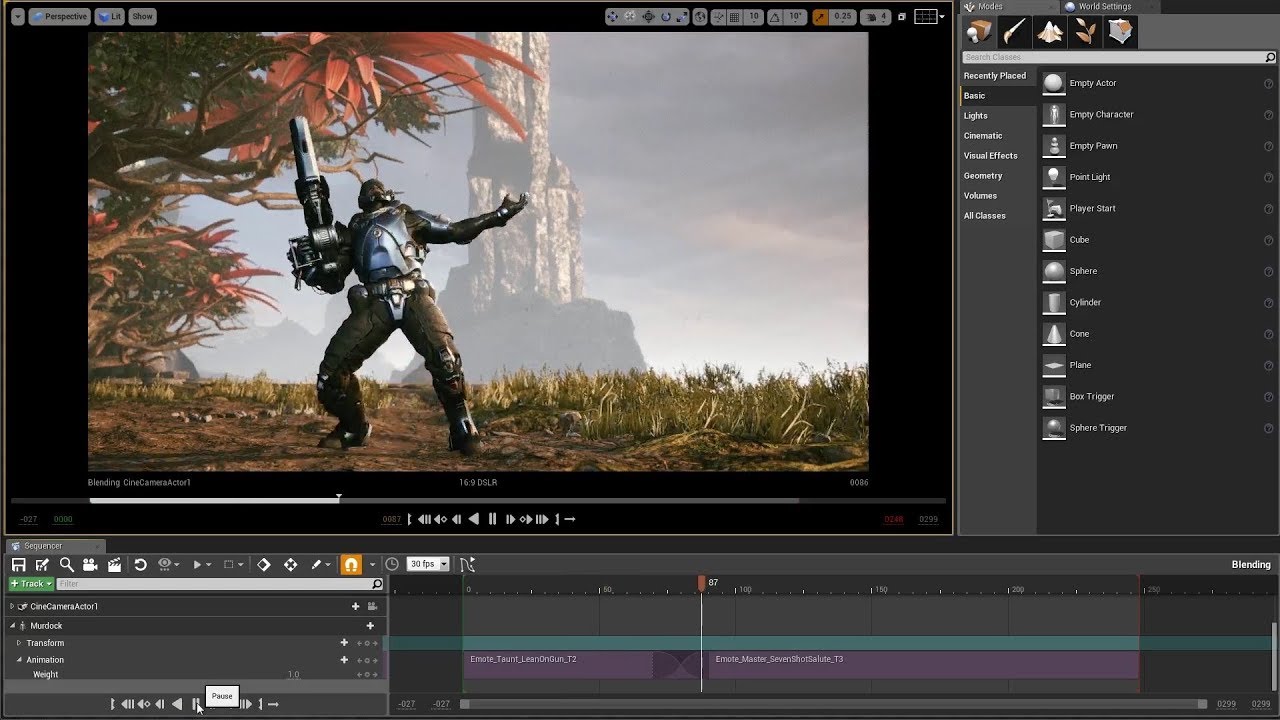Collapse the Murdock track
Viewport: 1280px width, 720px height.
click(12, 626)
